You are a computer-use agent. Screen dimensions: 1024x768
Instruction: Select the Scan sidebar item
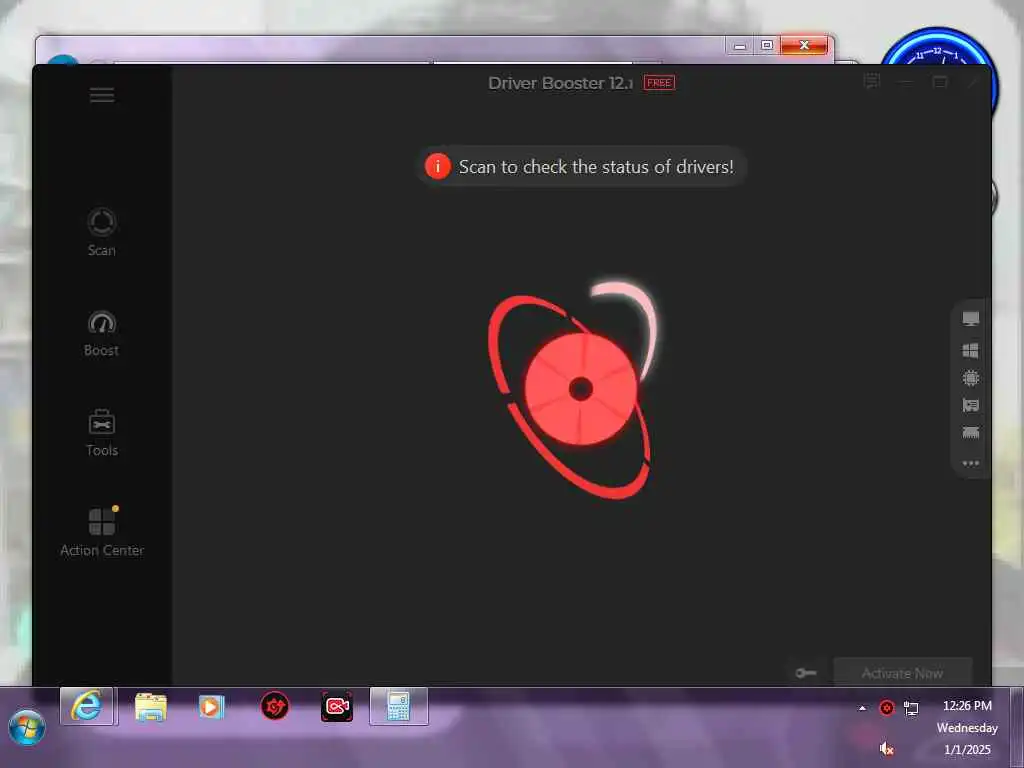pos(102,232)
